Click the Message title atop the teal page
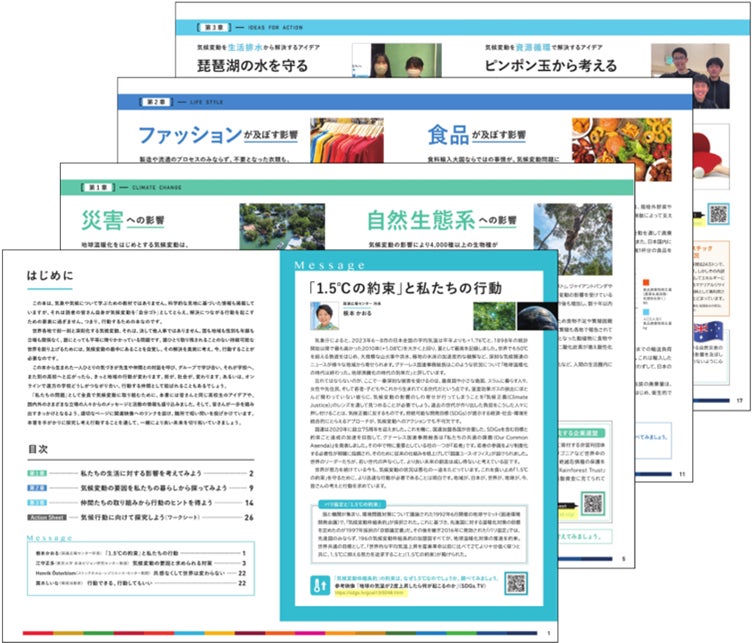The image size is (752, 643). click(x=329, y=265)
